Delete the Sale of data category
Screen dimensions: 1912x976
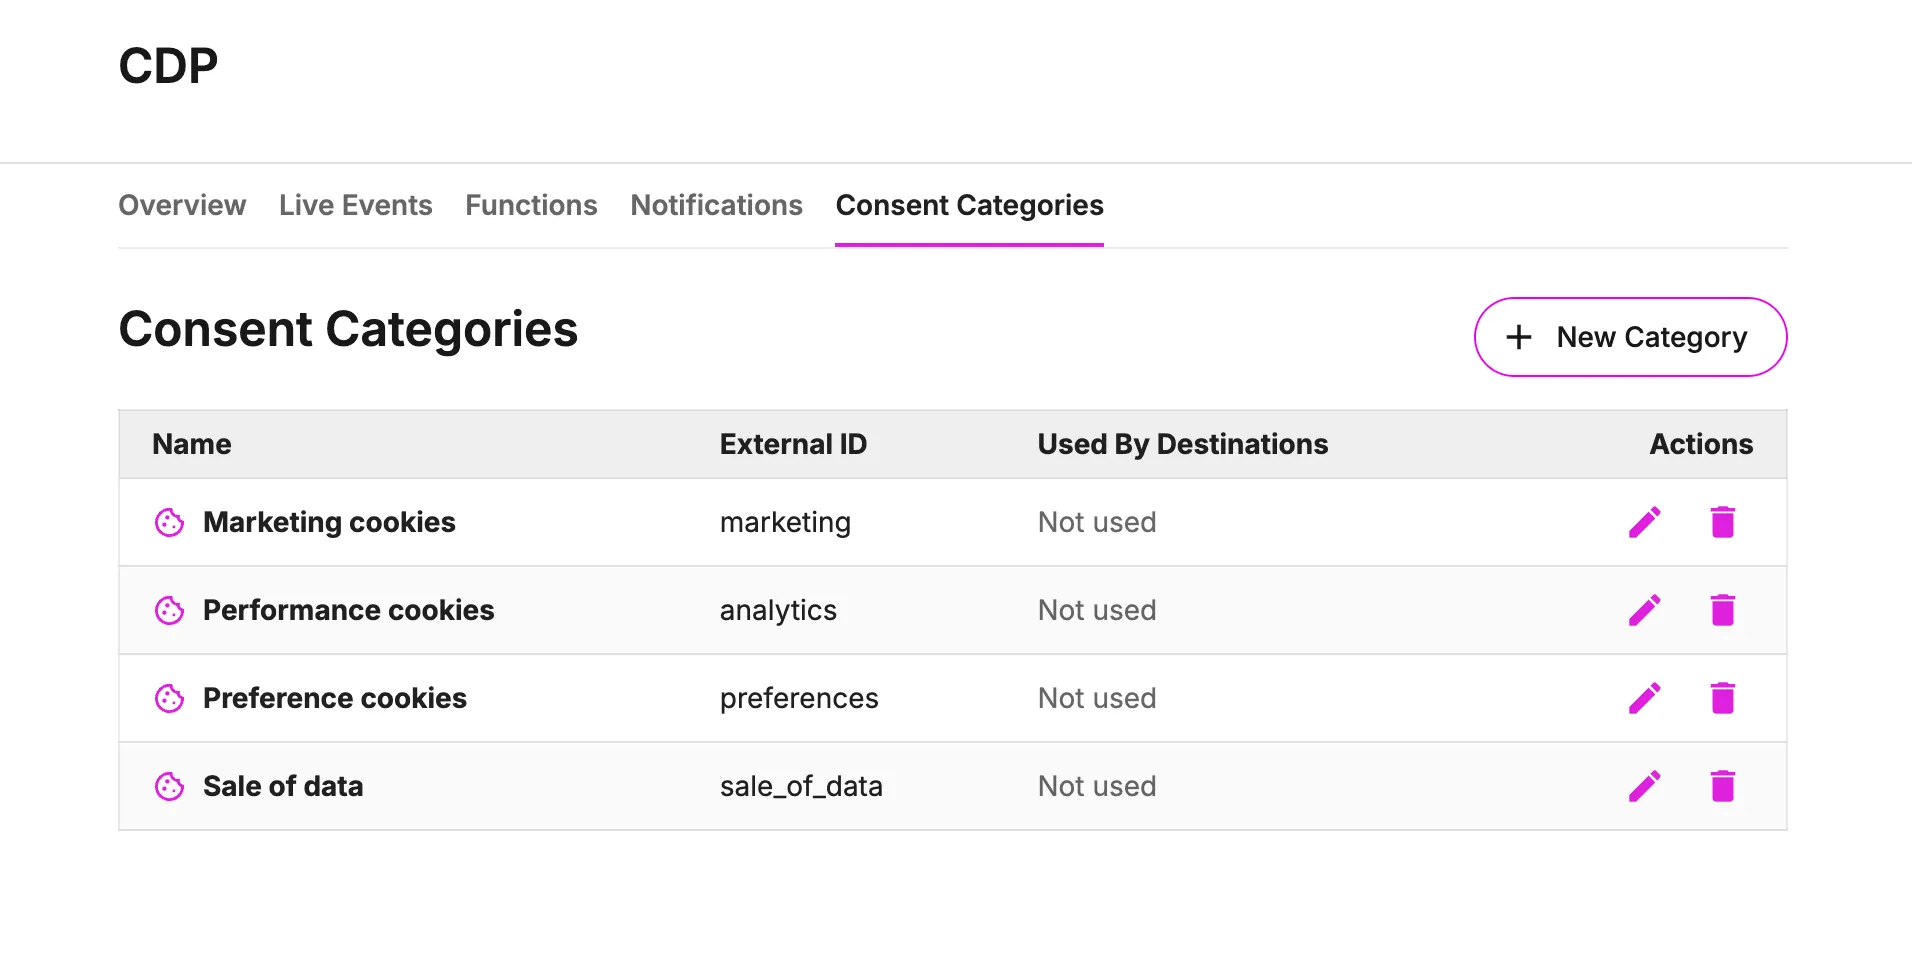1723,786
